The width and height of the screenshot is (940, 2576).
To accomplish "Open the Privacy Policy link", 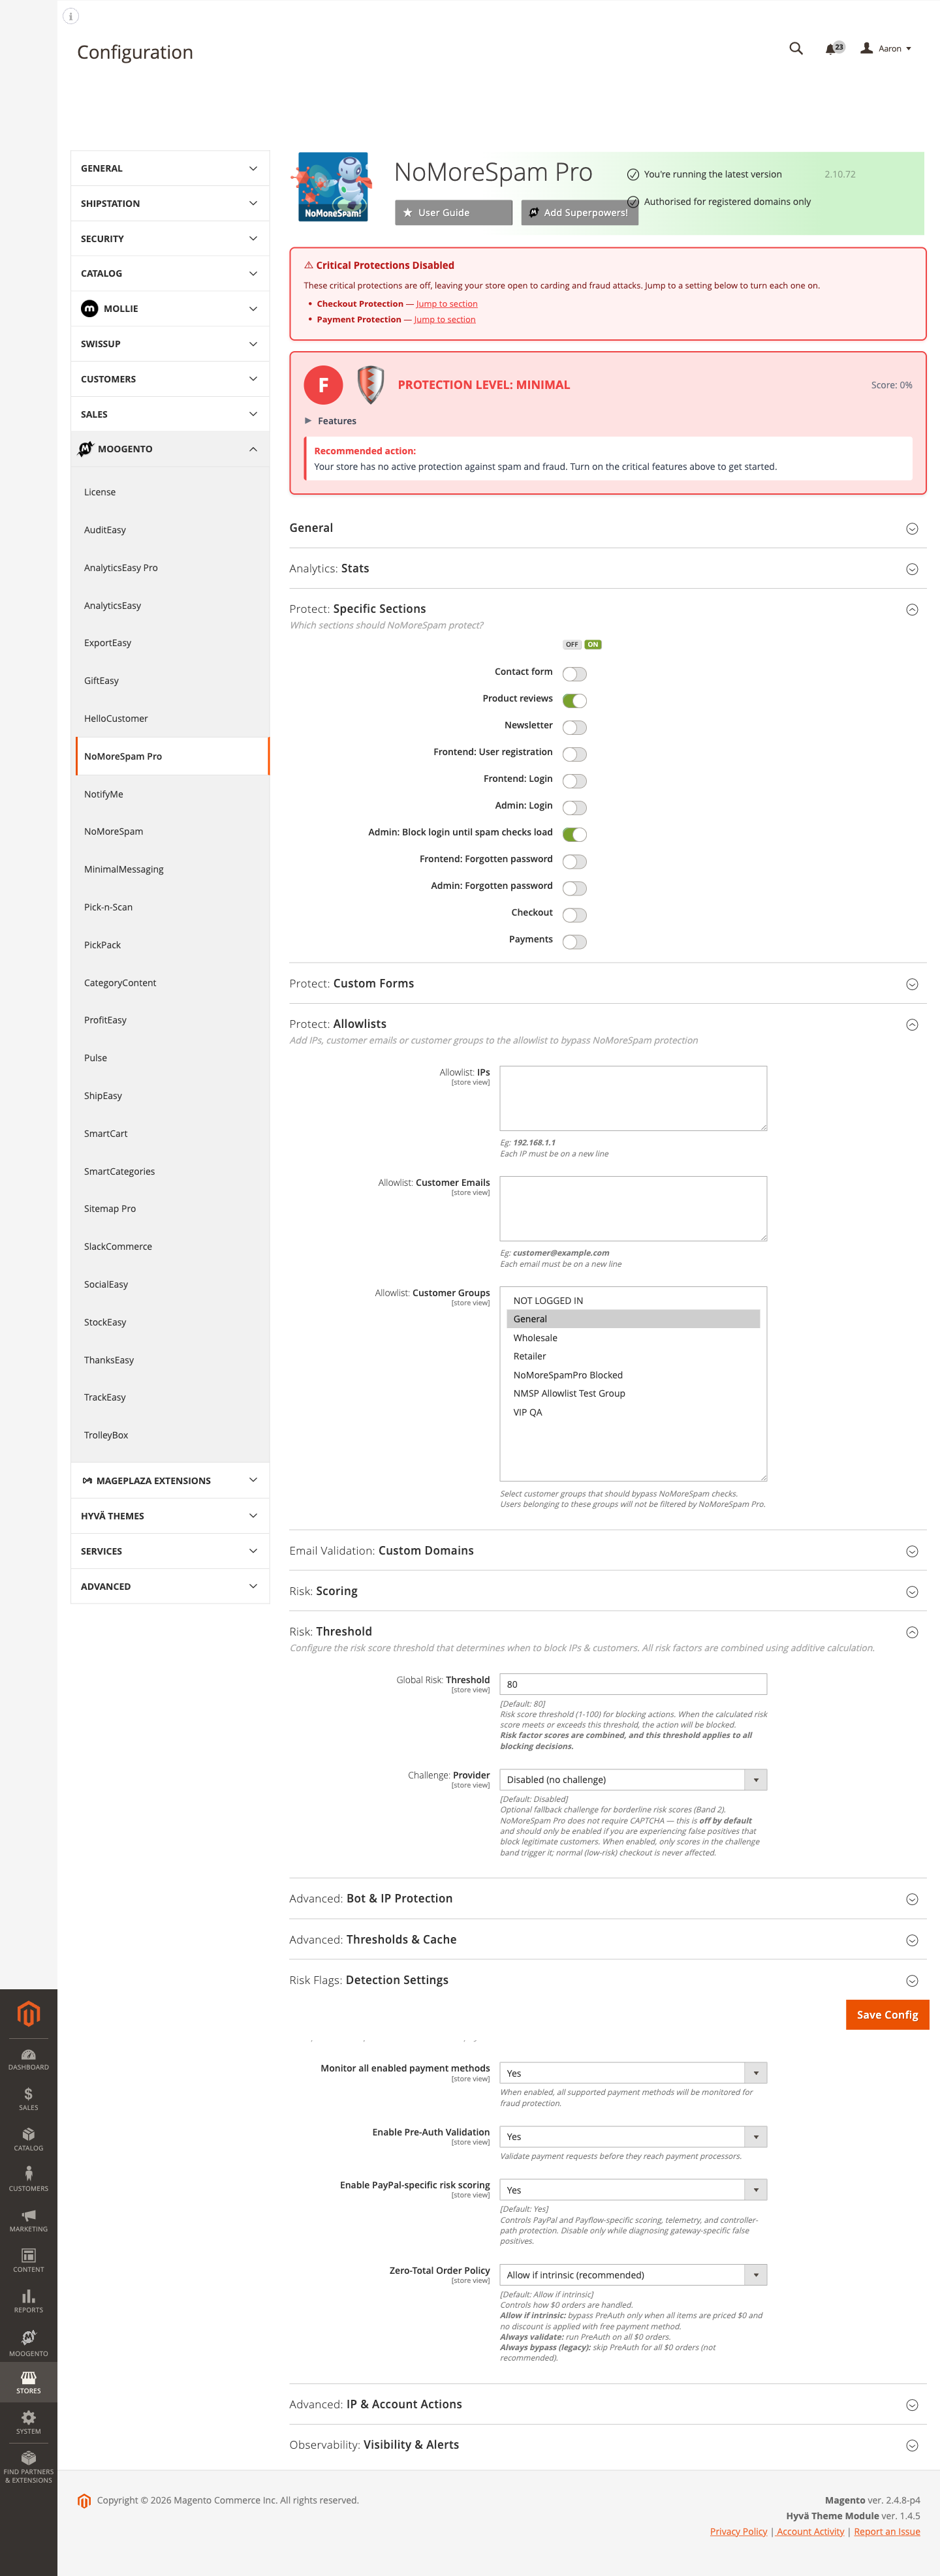I will [x=738, y=2532].
